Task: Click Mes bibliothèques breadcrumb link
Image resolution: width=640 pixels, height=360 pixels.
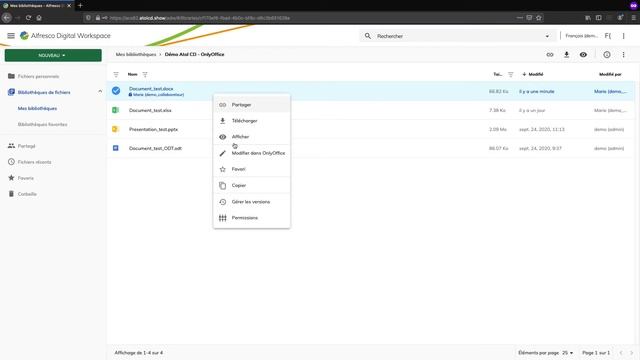Action: click(136, 54)
